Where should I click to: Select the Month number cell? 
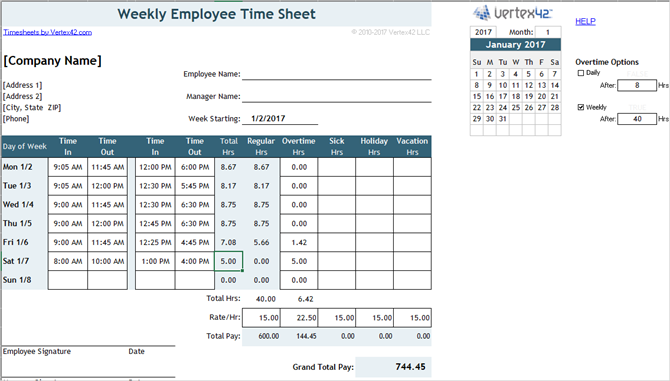click(548, 32)
